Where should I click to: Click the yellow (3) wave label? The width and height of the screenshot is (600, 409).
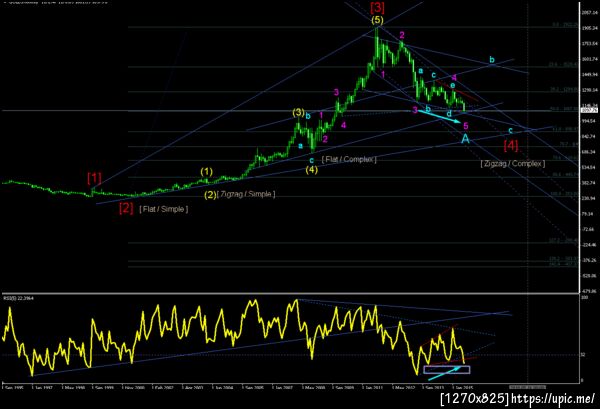[x=298, y=112]
